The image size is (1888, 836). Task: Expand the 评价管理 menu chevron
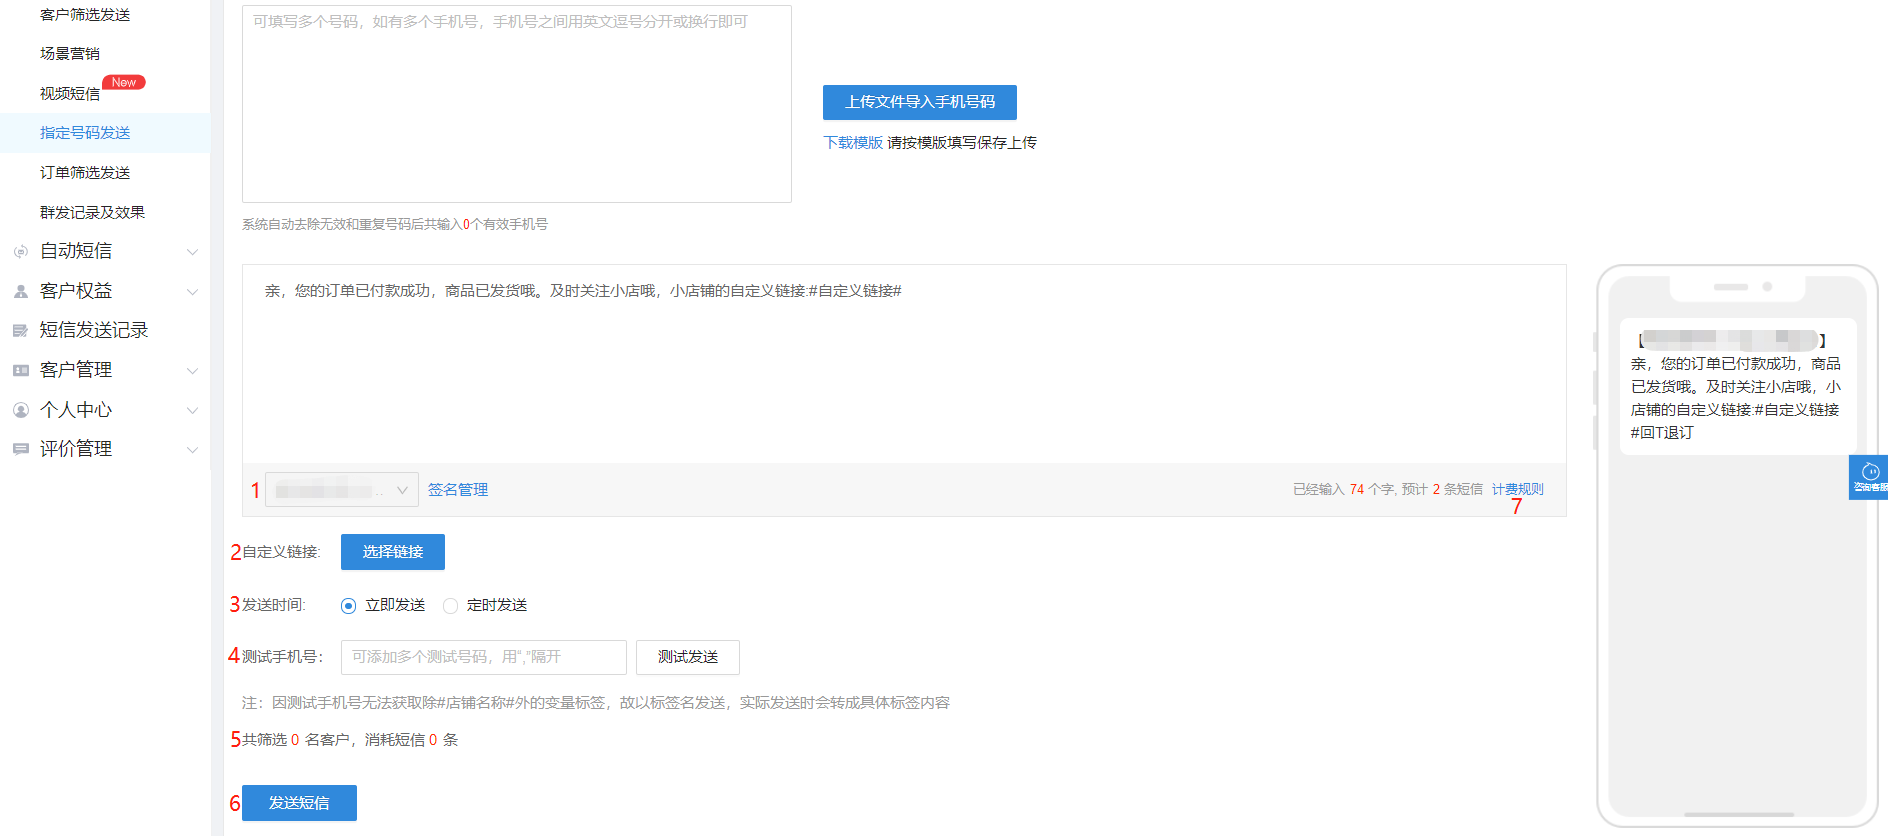pos(193,450)
